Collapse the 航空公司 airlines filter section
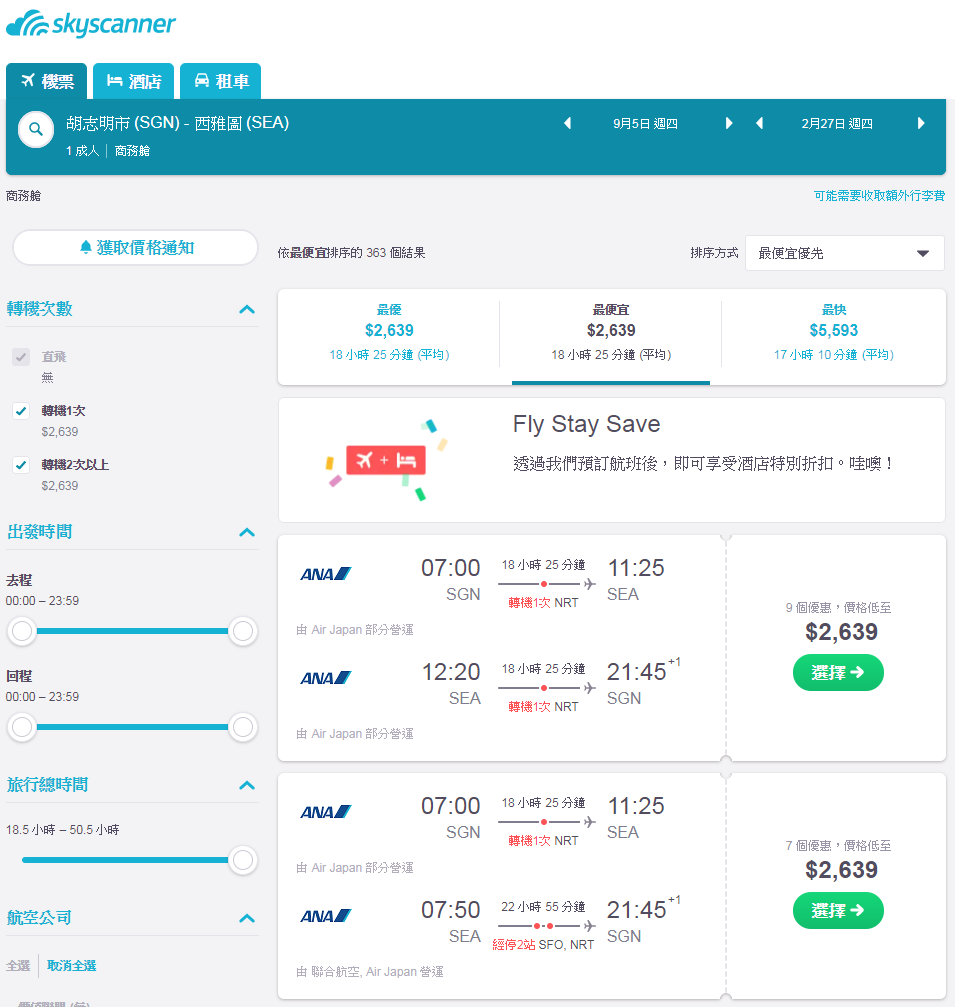Image resolution: width=955 pixels, height=1007 pixels. click(x=247, y=918)
